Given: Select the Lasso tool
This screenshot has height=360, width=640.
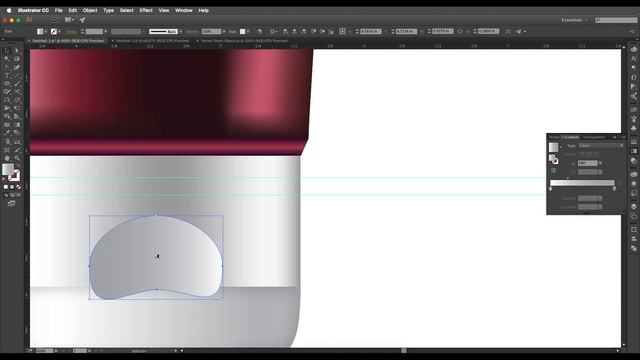Looking at the screenshot, I should tap(17, 59).
